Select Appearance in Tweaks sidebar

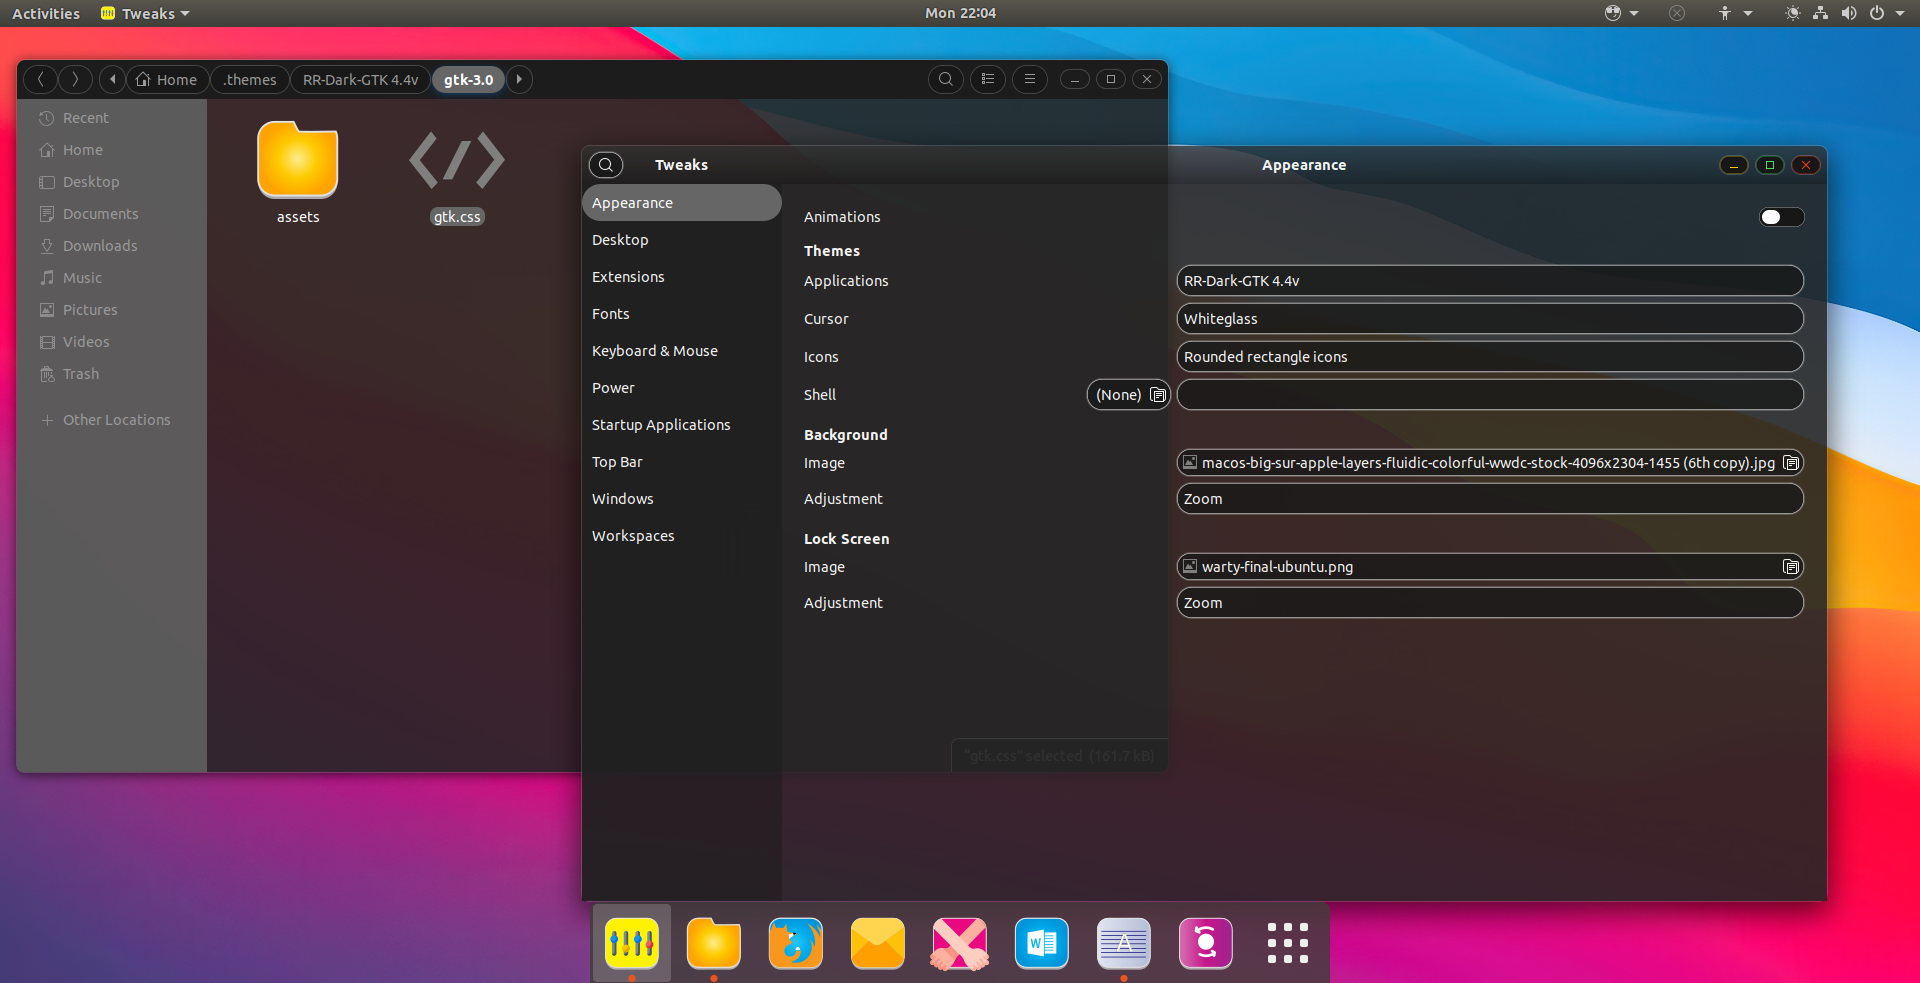[x=682, y=203]
